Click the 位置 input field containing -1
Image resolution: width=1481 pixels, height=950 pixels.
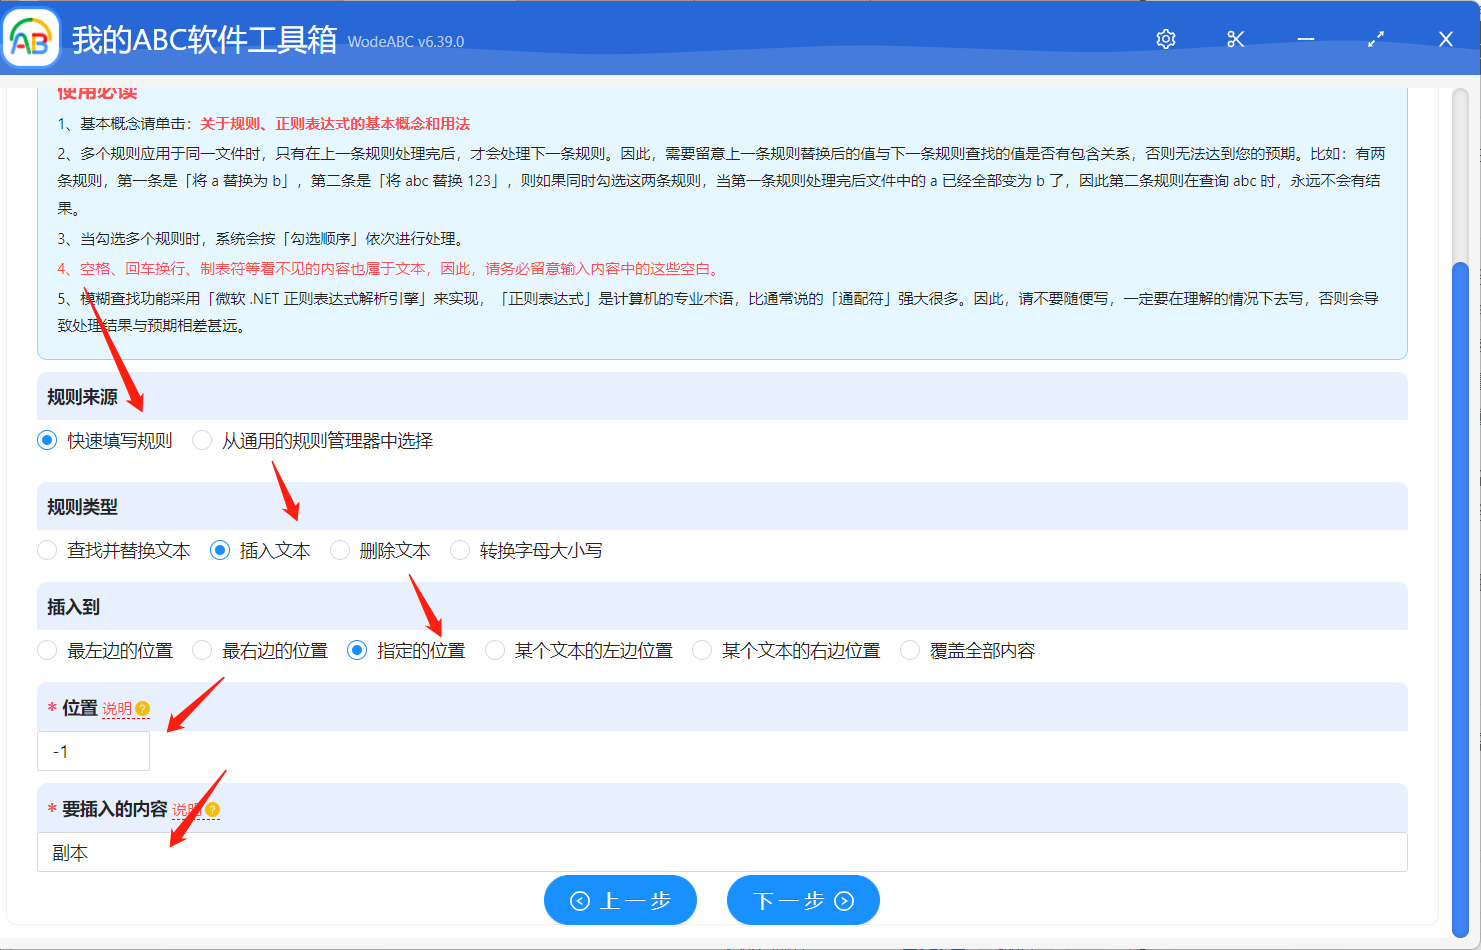pyautogui.click(x=93, y=751)
